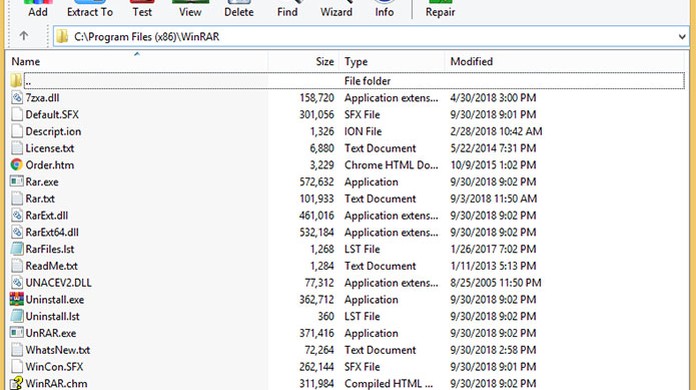The width and height of the screenshot is (696, 390).
Task: Click the file name Descript.ion
Action: pyautogui.click(x=53, y=131)
